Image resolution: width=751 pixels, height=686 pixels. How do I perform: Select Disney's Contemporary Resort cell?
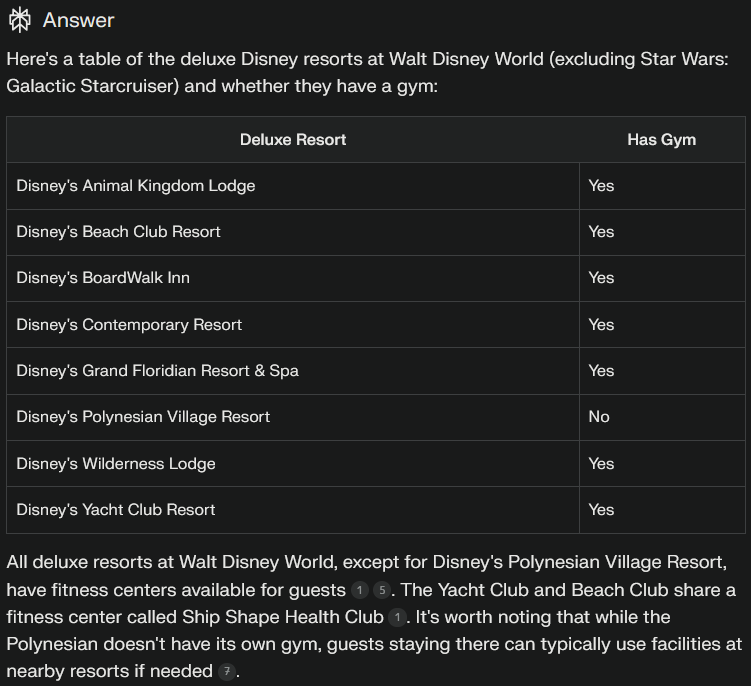coord(129,325)
